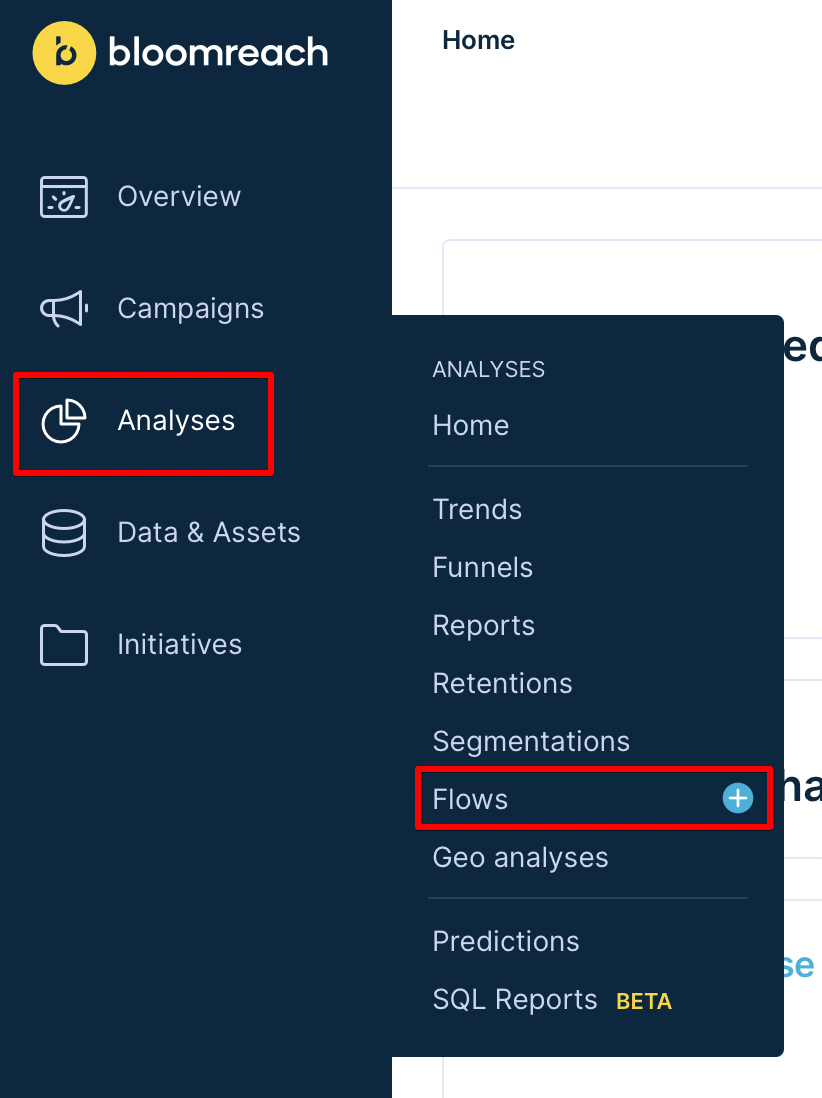Open Funnels in the Analyses submenu

click(482, 568)
